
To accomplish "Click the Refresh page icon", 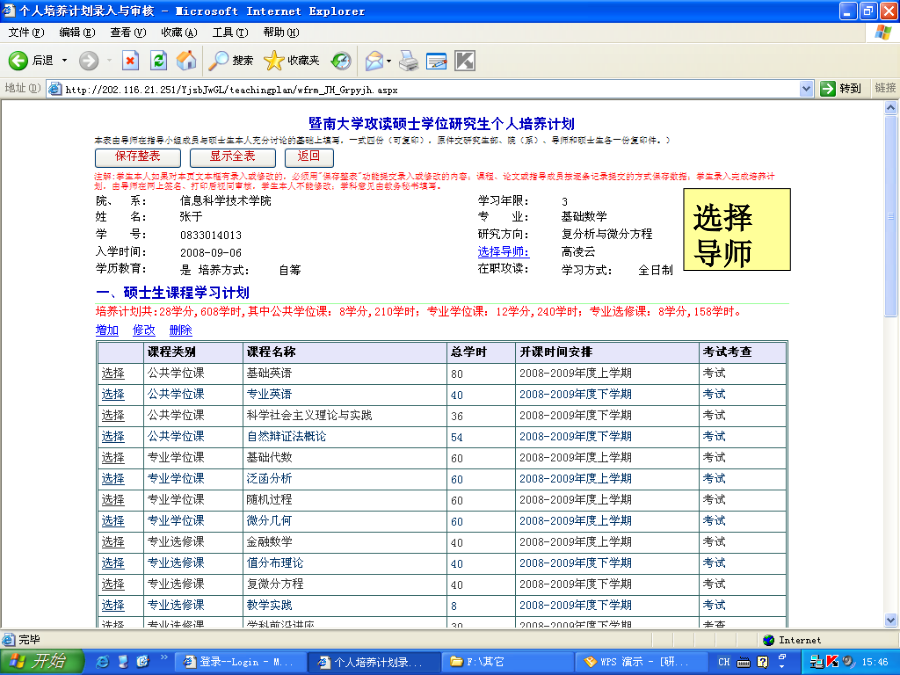I will point(158,60).
